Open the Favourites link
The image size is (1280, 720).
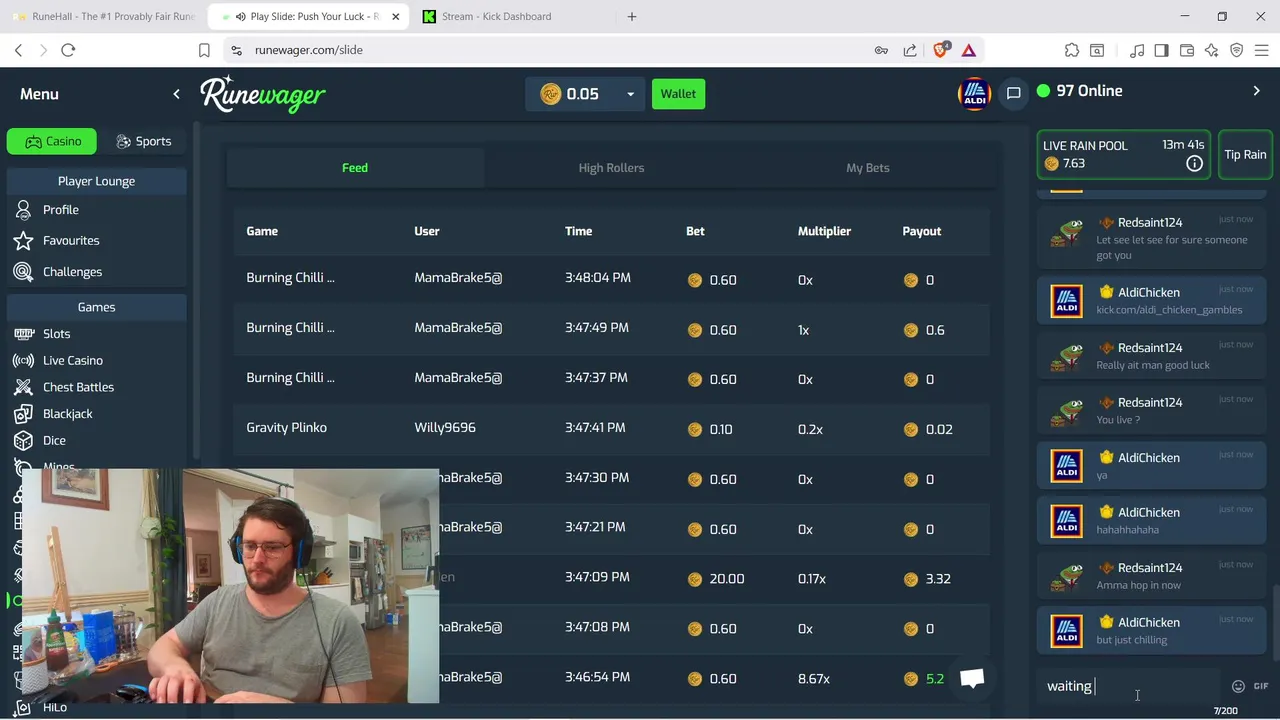[71, 241]
